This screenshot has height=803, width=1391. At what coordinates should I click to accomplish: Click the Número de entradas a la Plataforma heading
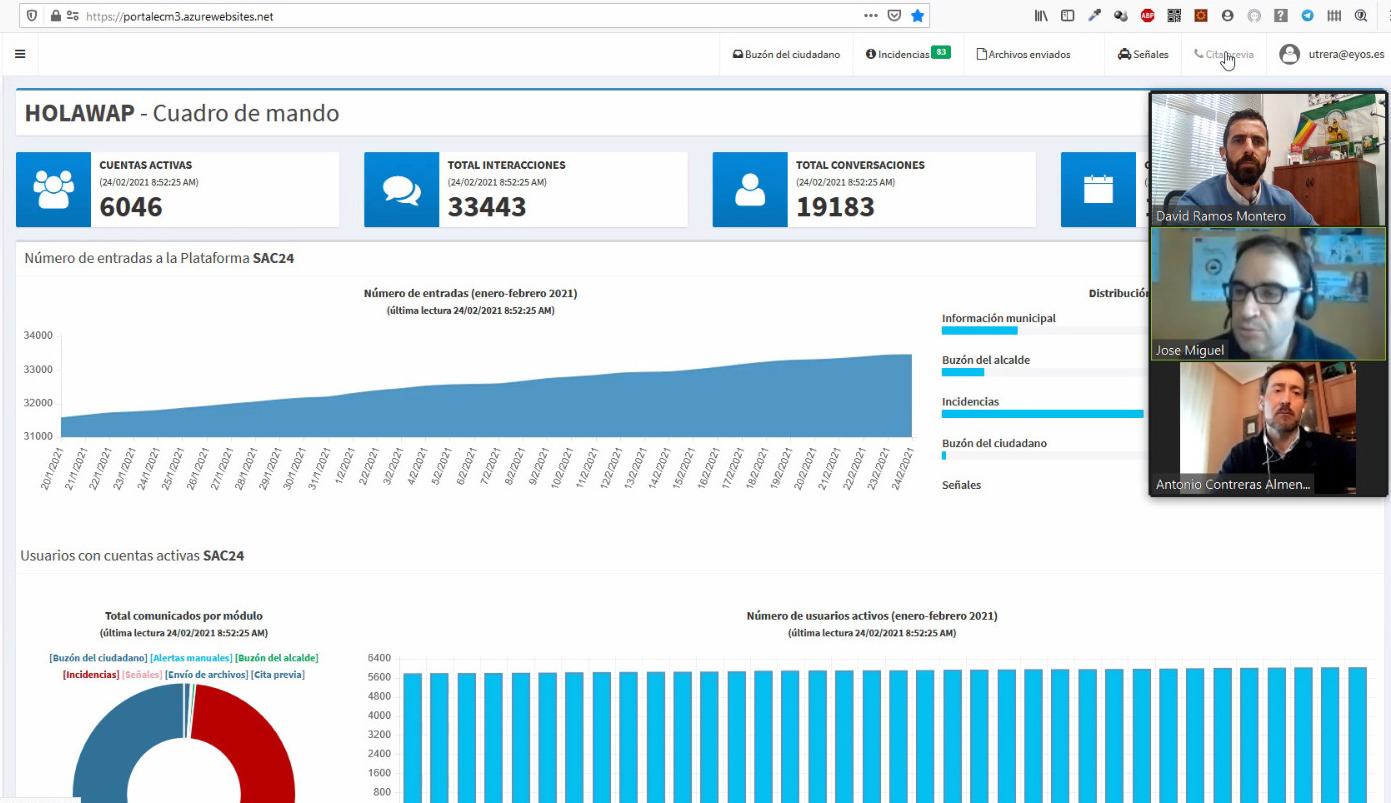click(159, 258)
